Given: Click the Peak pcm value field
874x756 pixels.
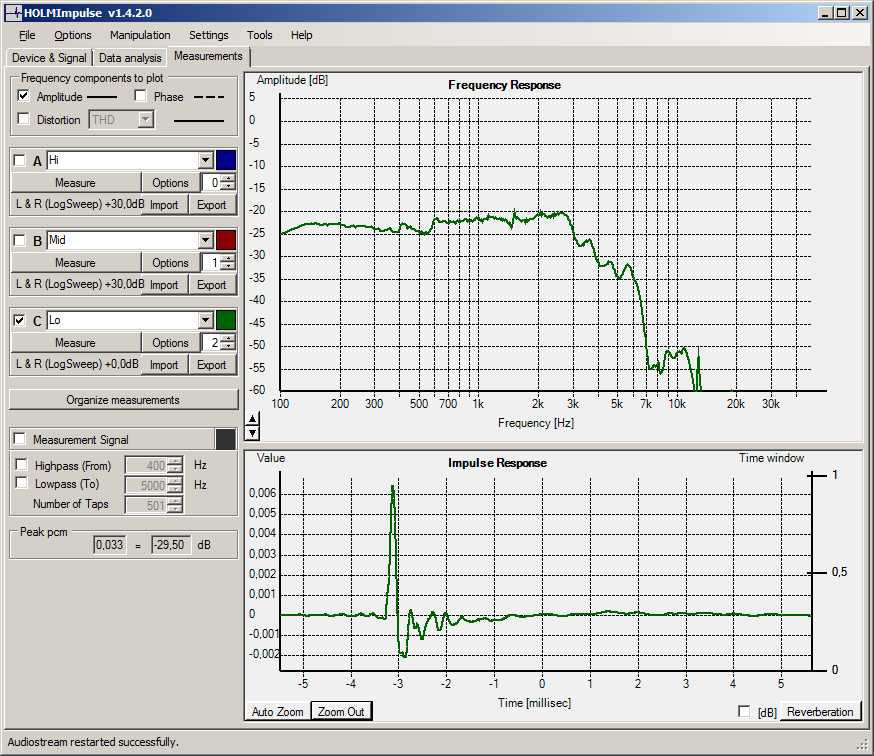Looking at the screenshot, I should pyautogui.click(x=109, y=545).
